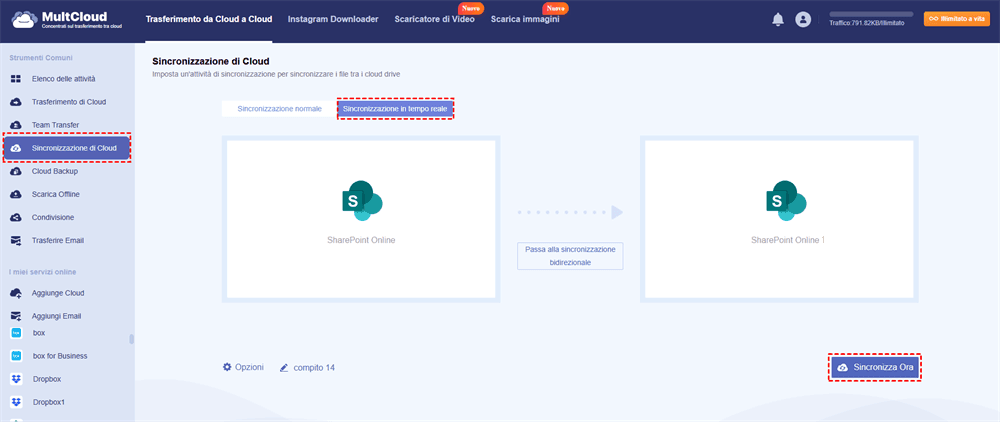Open the Instagram Downloader tab
This screenshot has height=422, width=1000.
[333, 19]
